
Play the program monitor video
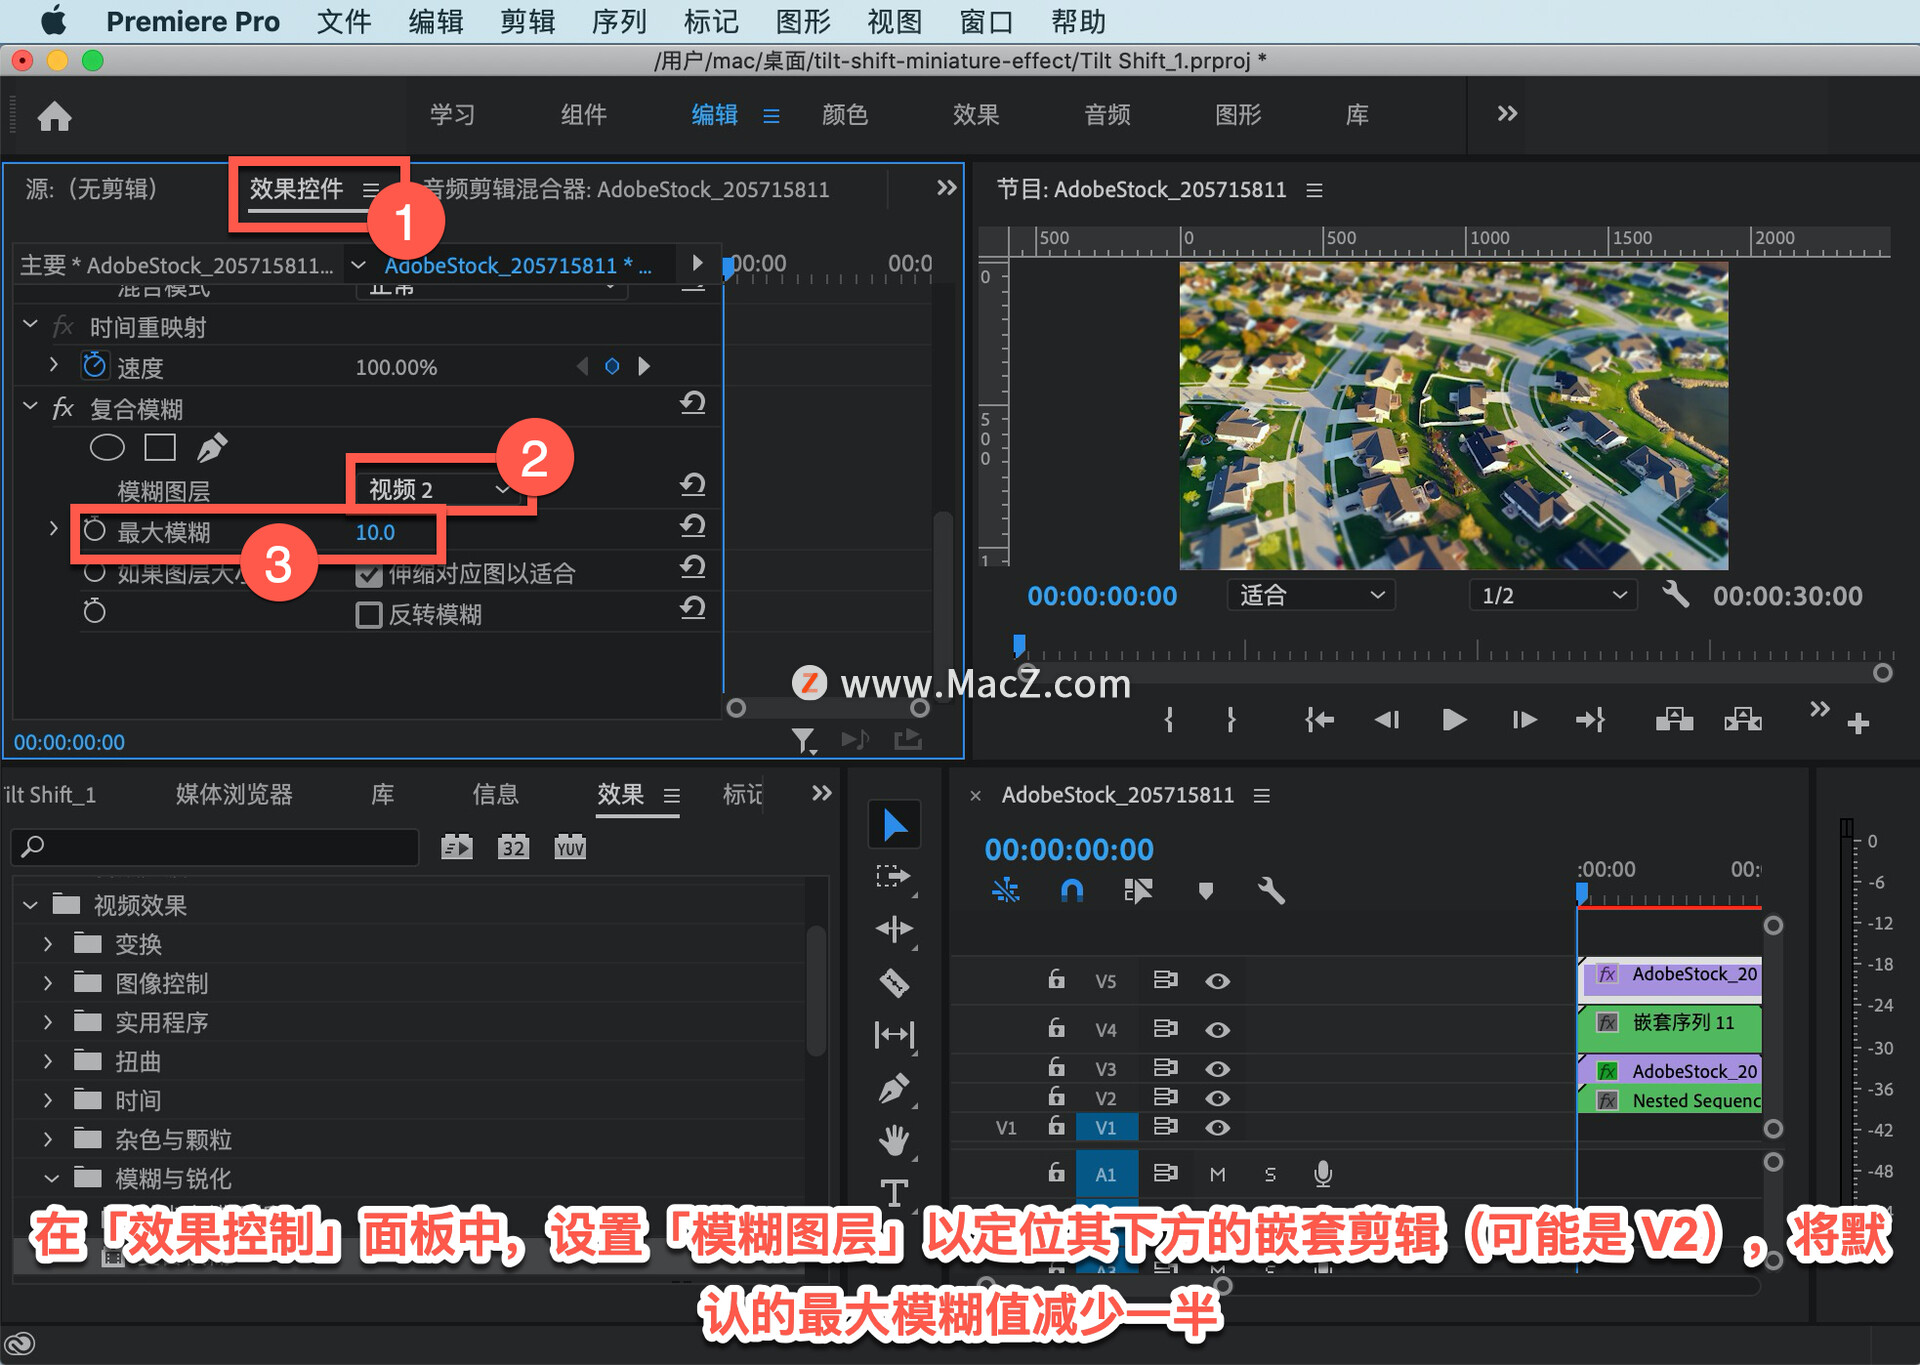(x=1454, y=720)
